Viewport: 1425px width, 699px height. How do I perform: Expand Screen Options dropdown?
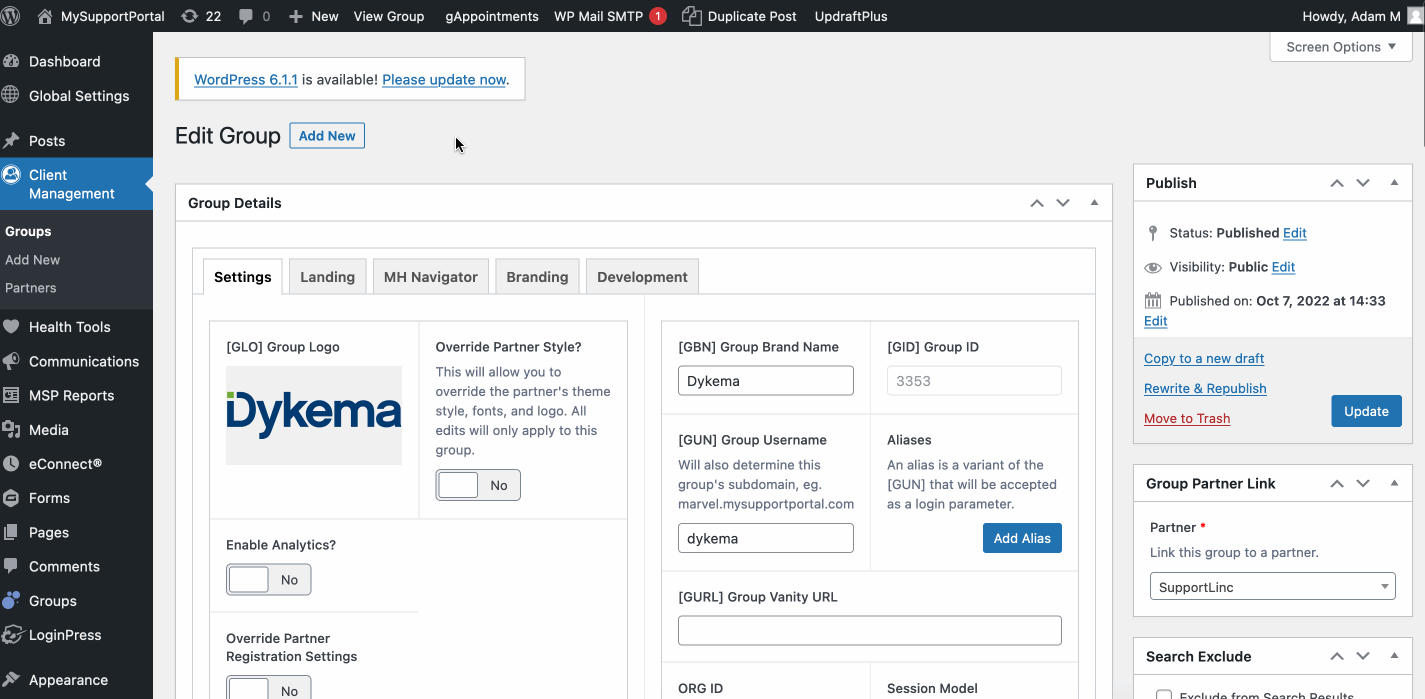coord(1341,47)
